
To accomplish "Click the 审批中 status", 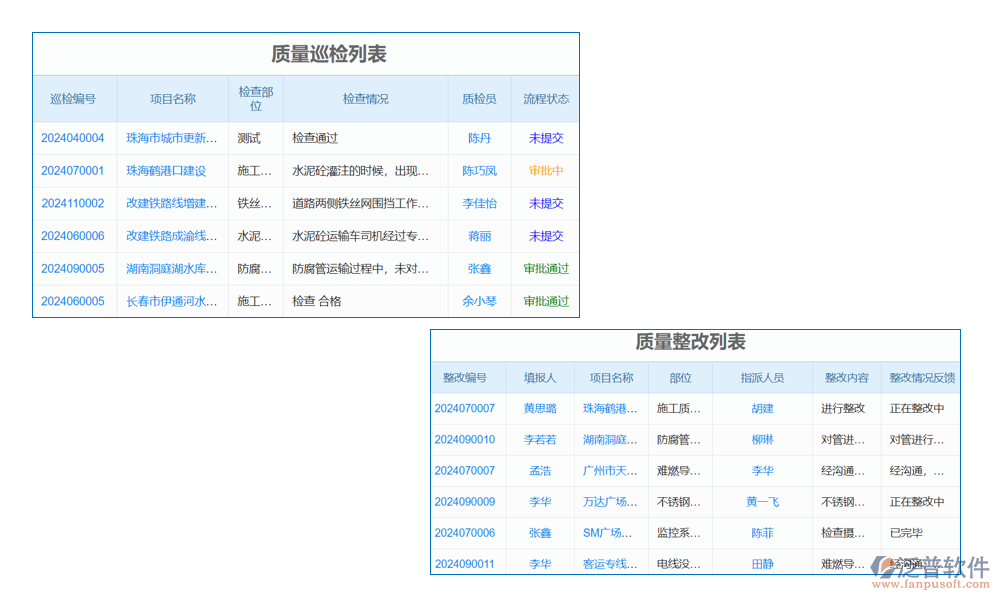I will point(546,171).
